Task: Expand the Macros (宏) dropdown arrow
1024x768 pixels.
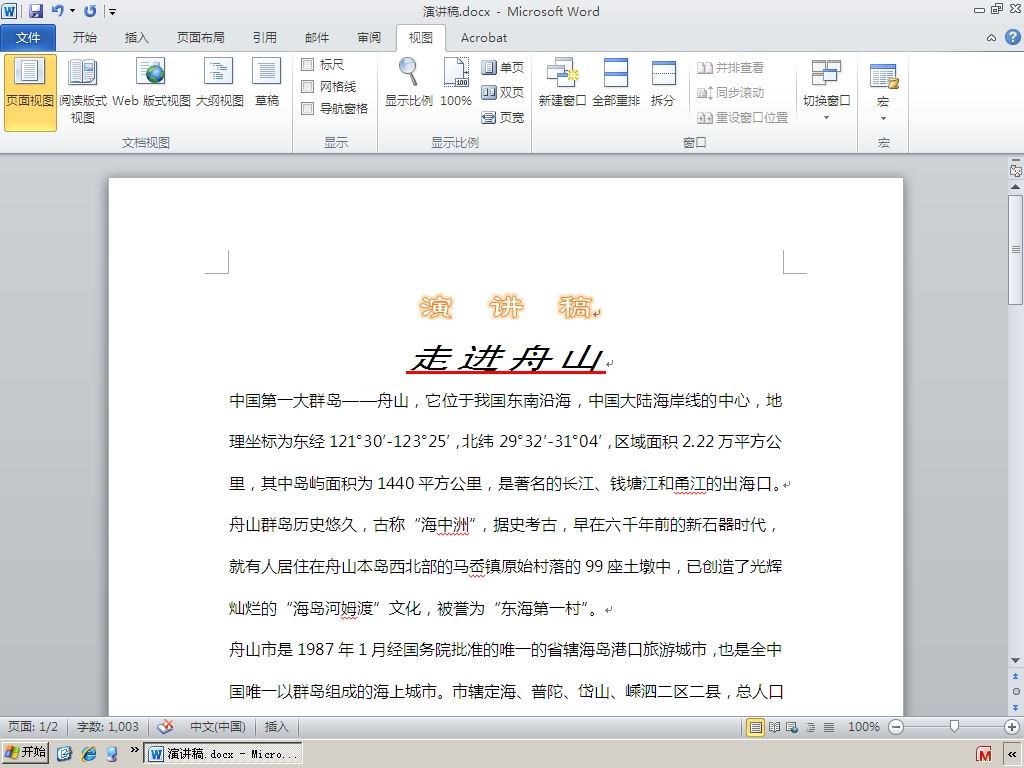Action: click(884, 119)
